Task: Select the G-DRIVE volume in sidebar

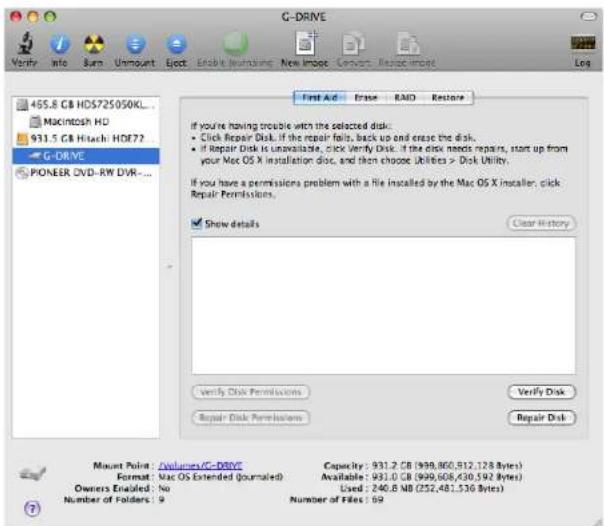Action: coord(86,156)
